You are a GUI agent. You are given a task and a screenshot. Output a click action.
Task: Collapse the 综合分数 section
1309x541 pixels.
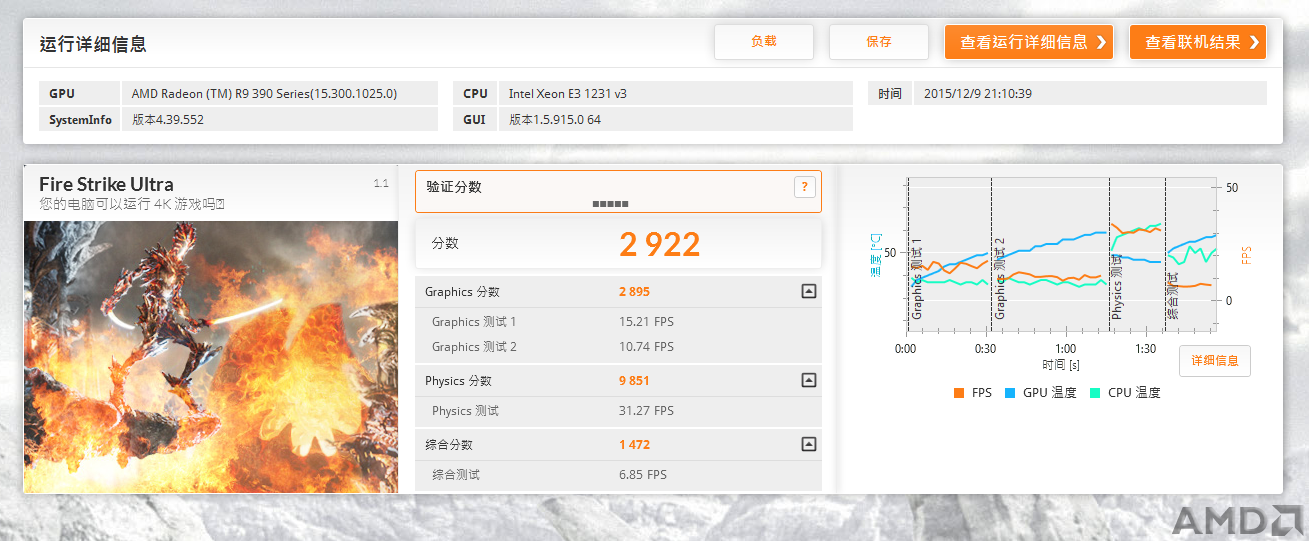point(809,445)
